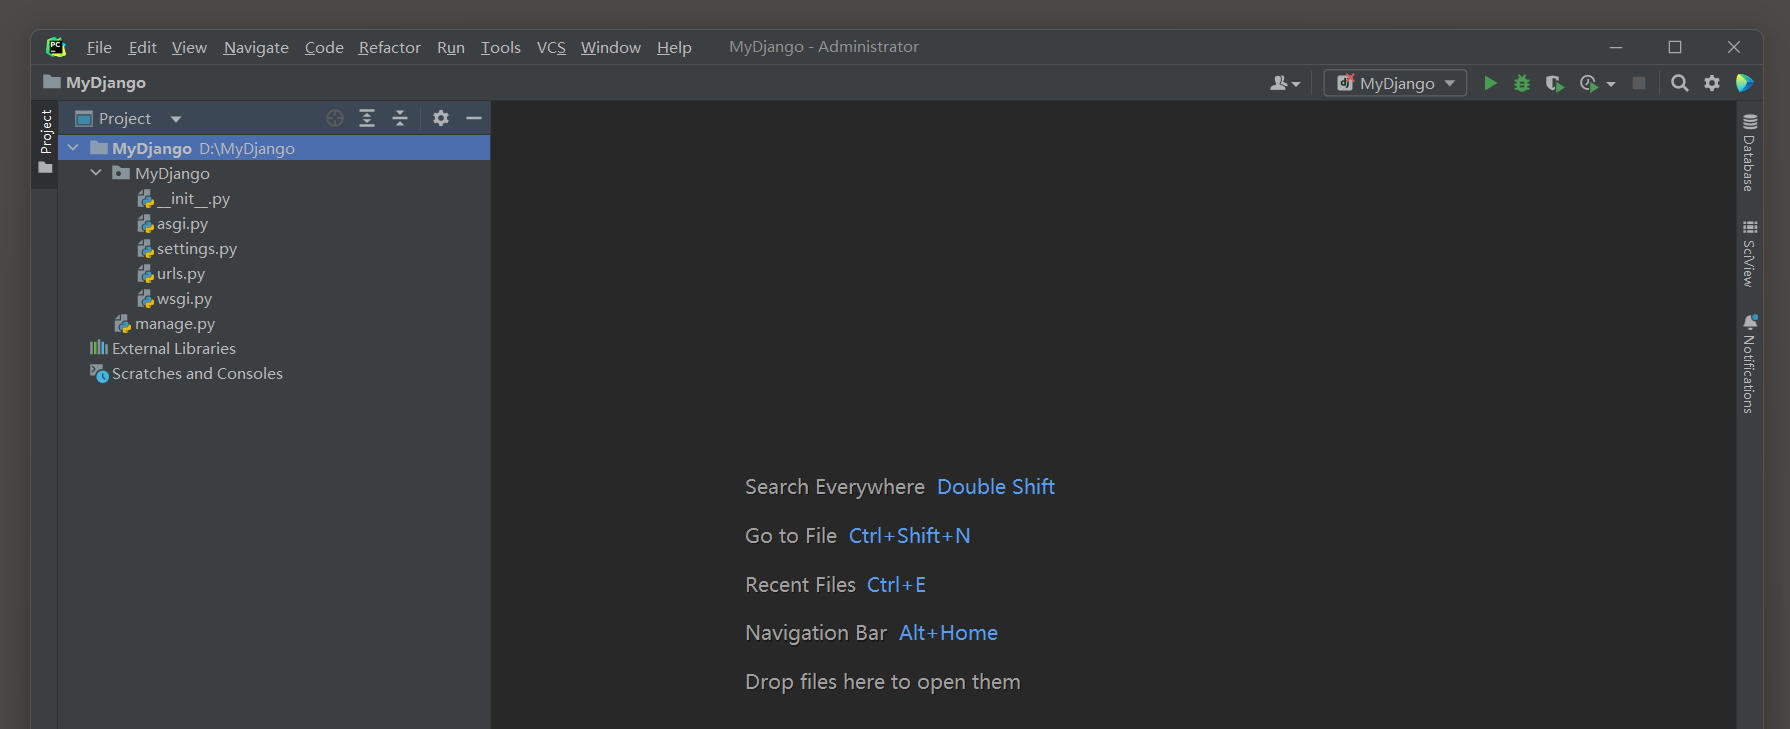Select settings.py in project tree
Screen dimensions: 1790x729
187,248
